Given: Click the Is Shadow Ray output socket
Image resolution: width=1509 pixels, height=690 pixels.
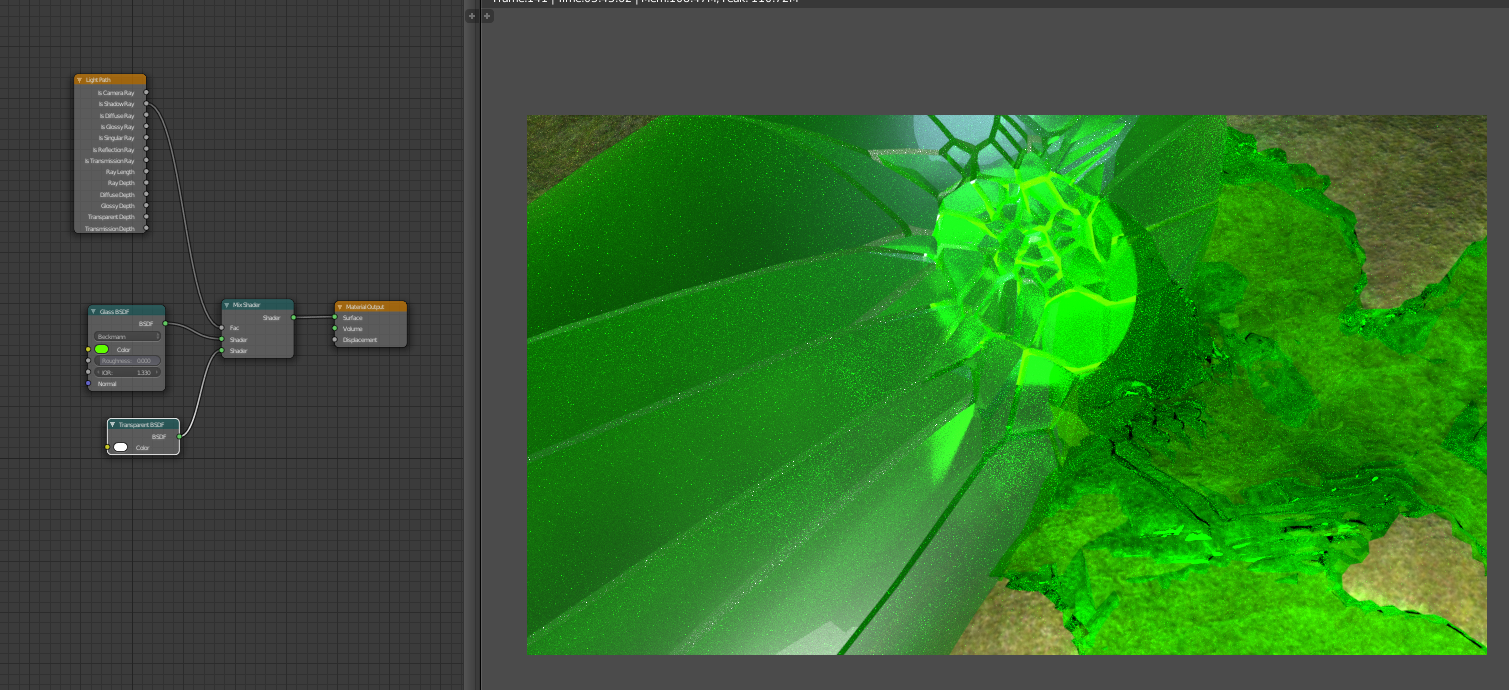Looking at the screenshot, I should coord(146,103).
